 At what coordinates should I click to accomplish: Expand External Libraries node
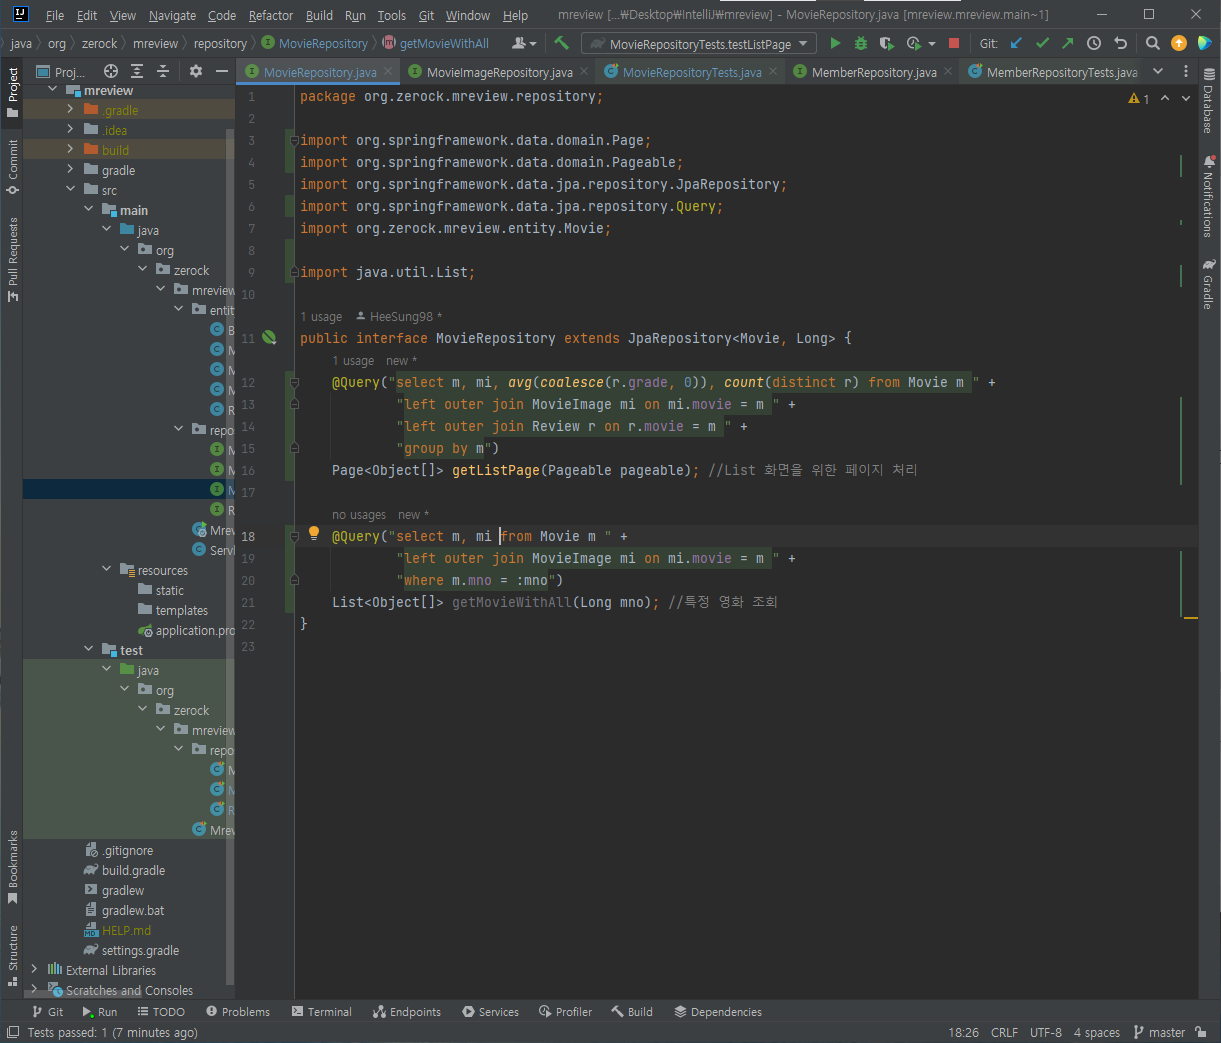34,970
